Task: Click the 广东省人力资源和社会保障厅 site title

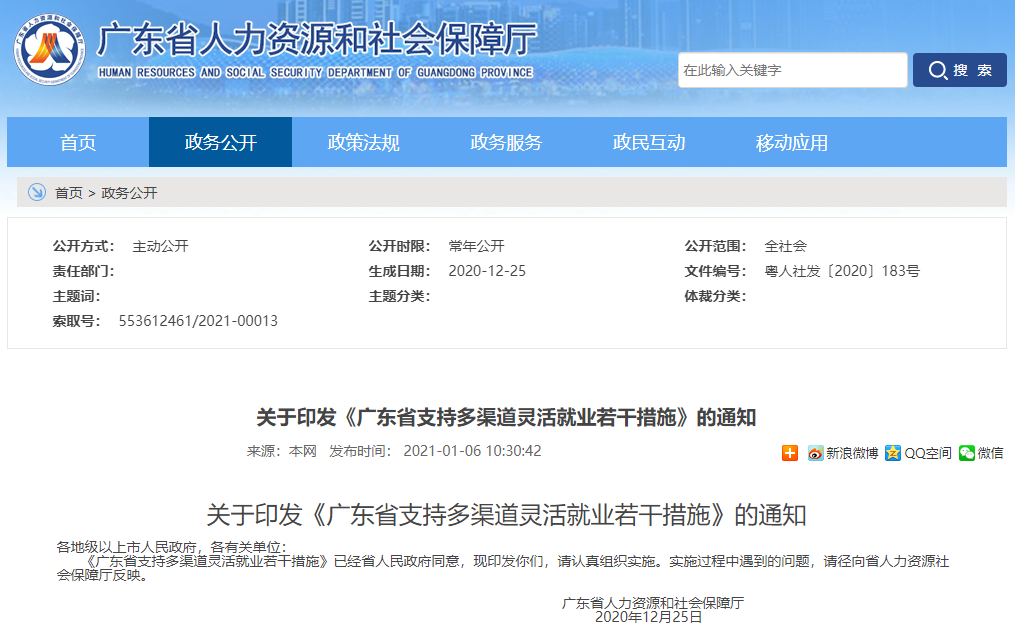Action: point(317,40)
